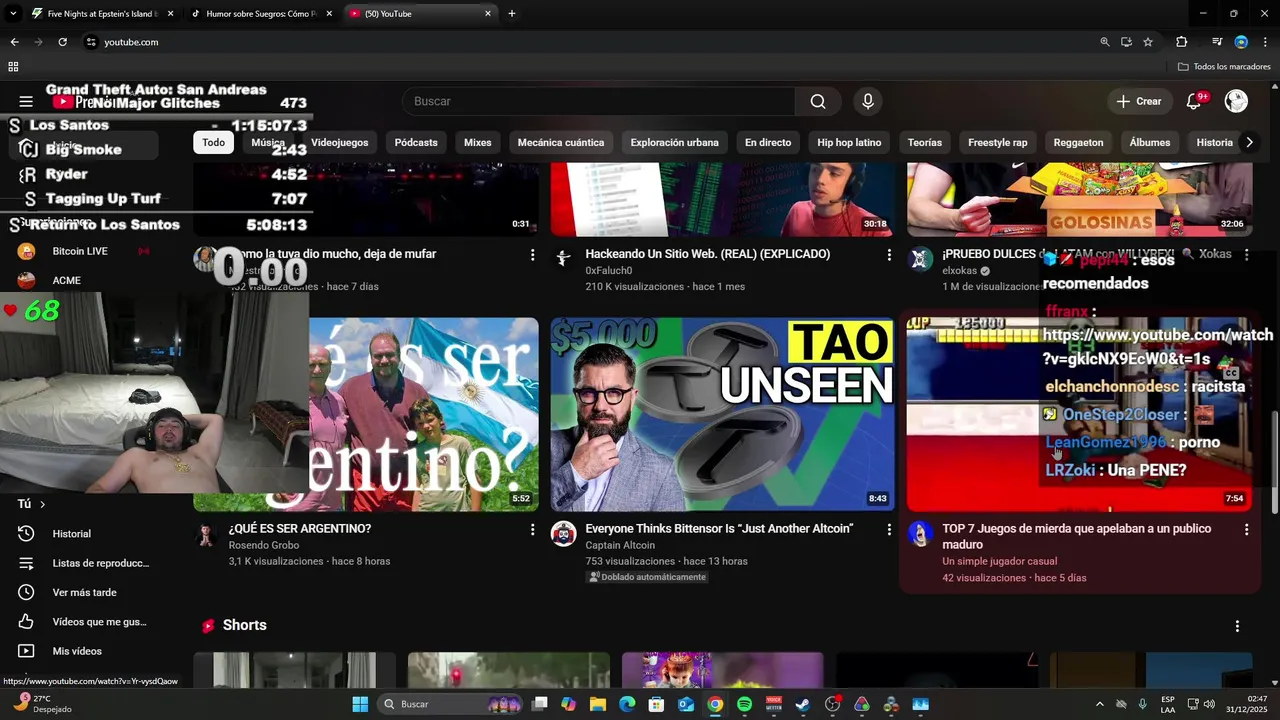The image size is (1280, 720).
Task: Open the tab search dropdown
Action: tap(15, 13)
